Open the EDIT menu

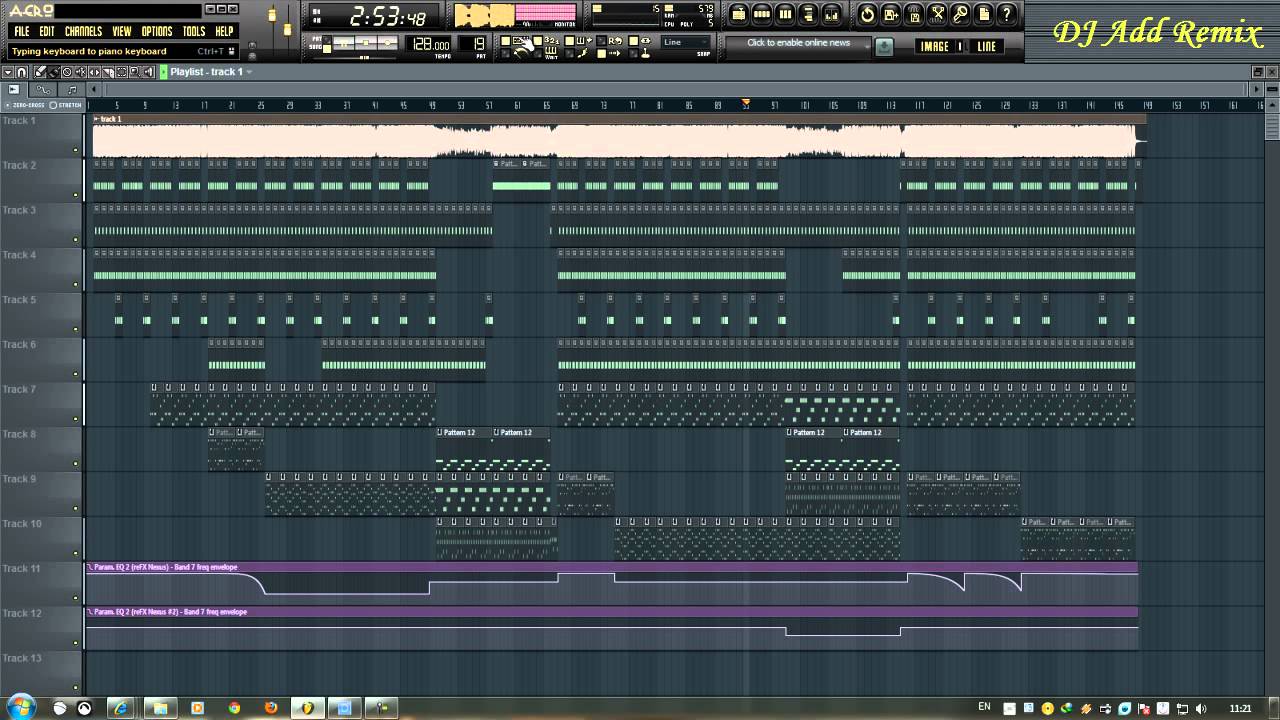click(47, 31)
